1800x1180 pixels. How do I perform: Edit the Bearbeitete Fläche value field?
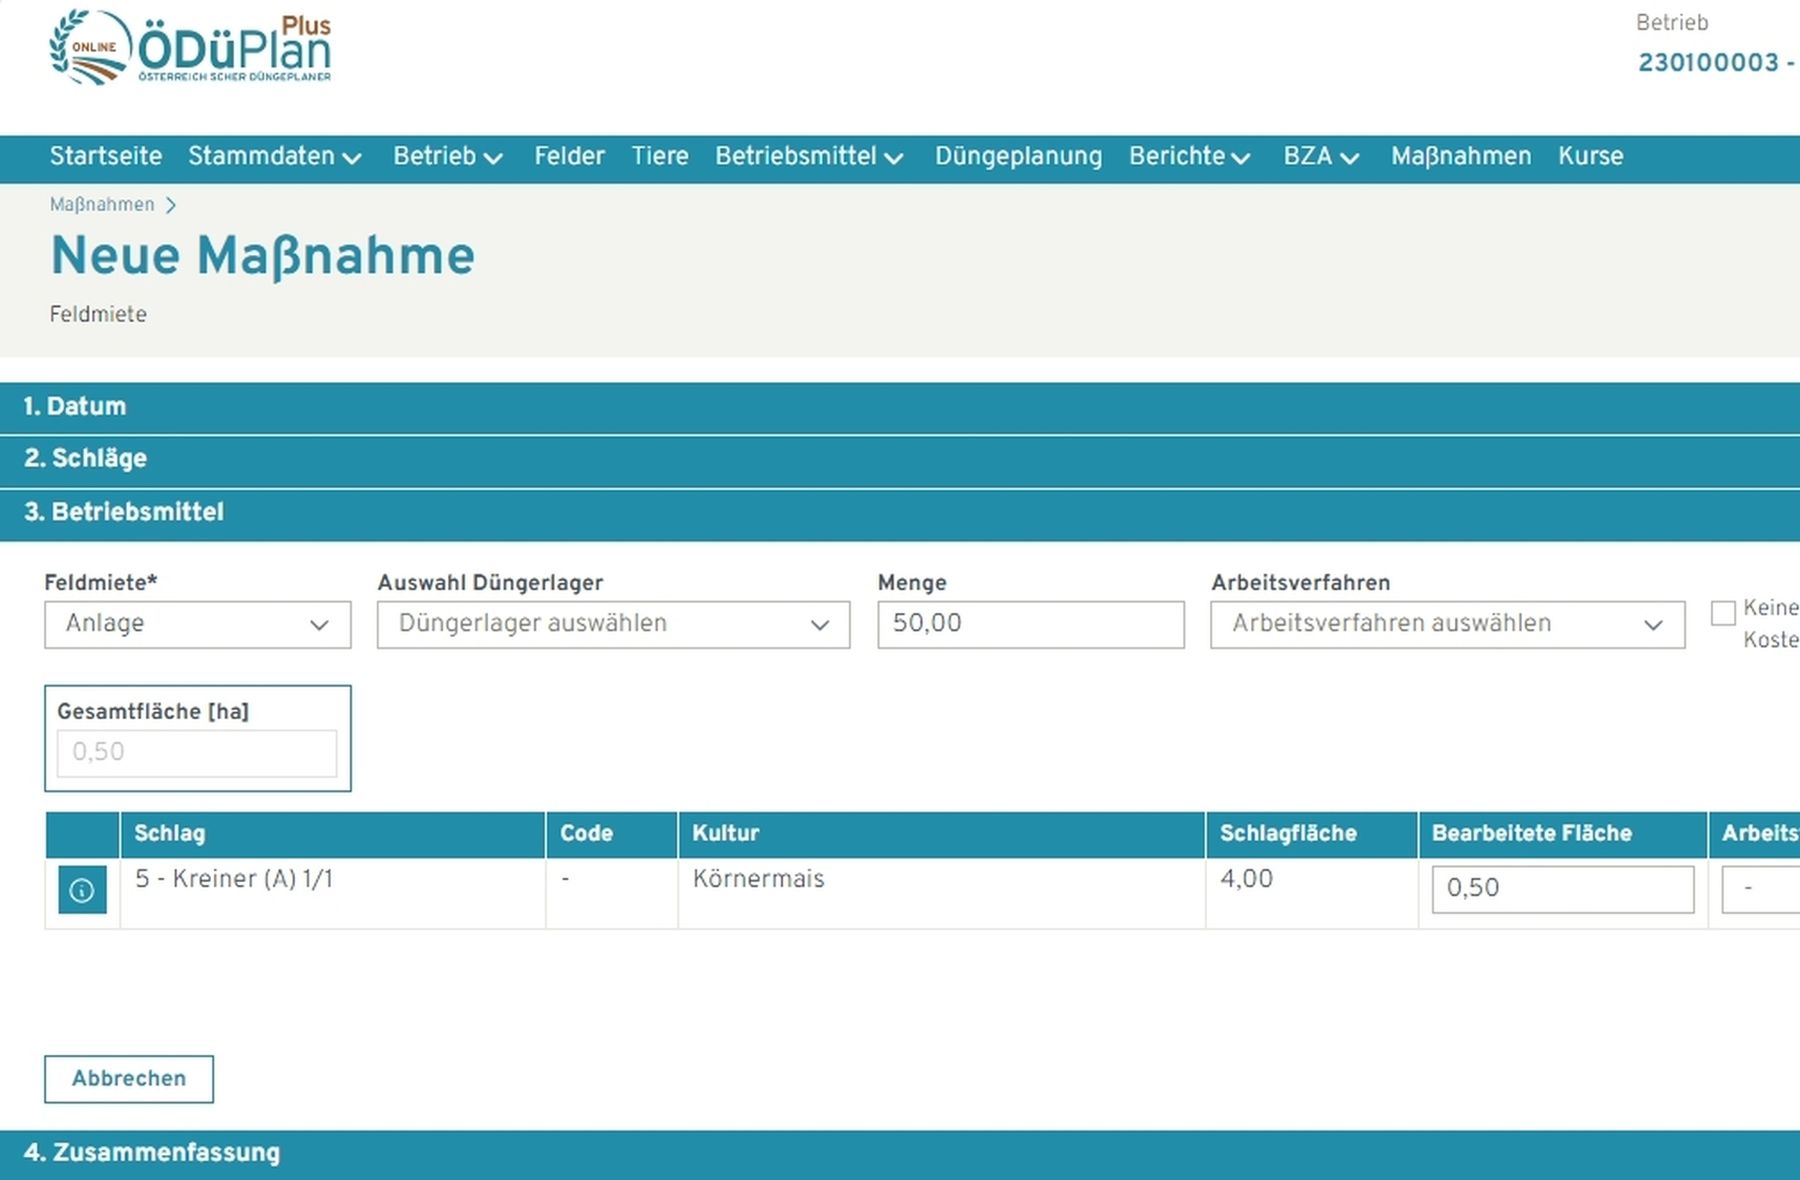1562,889
